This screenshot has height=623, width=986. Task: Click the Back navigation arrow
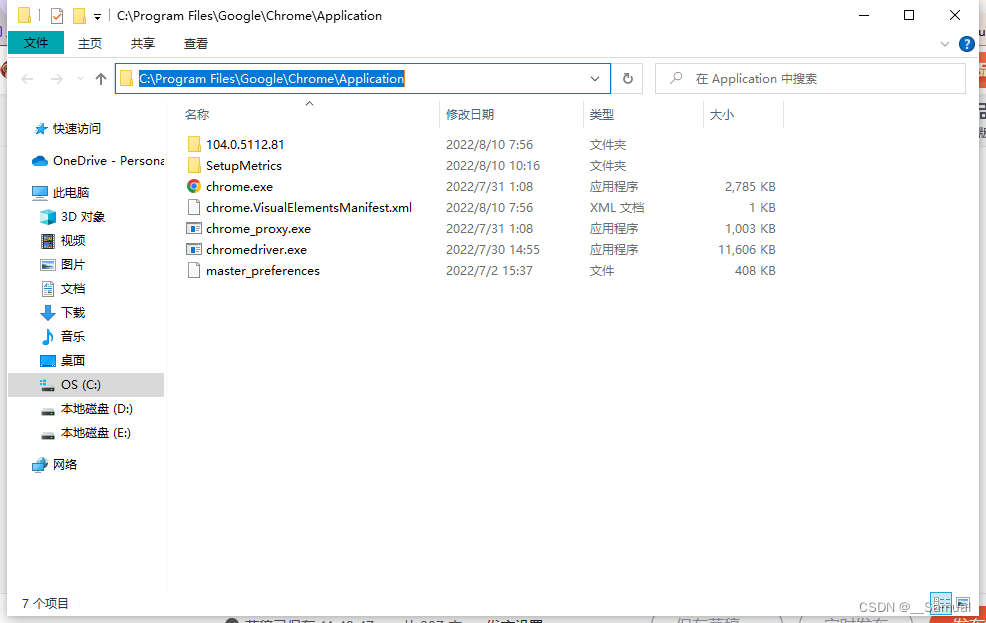point(27,79)
